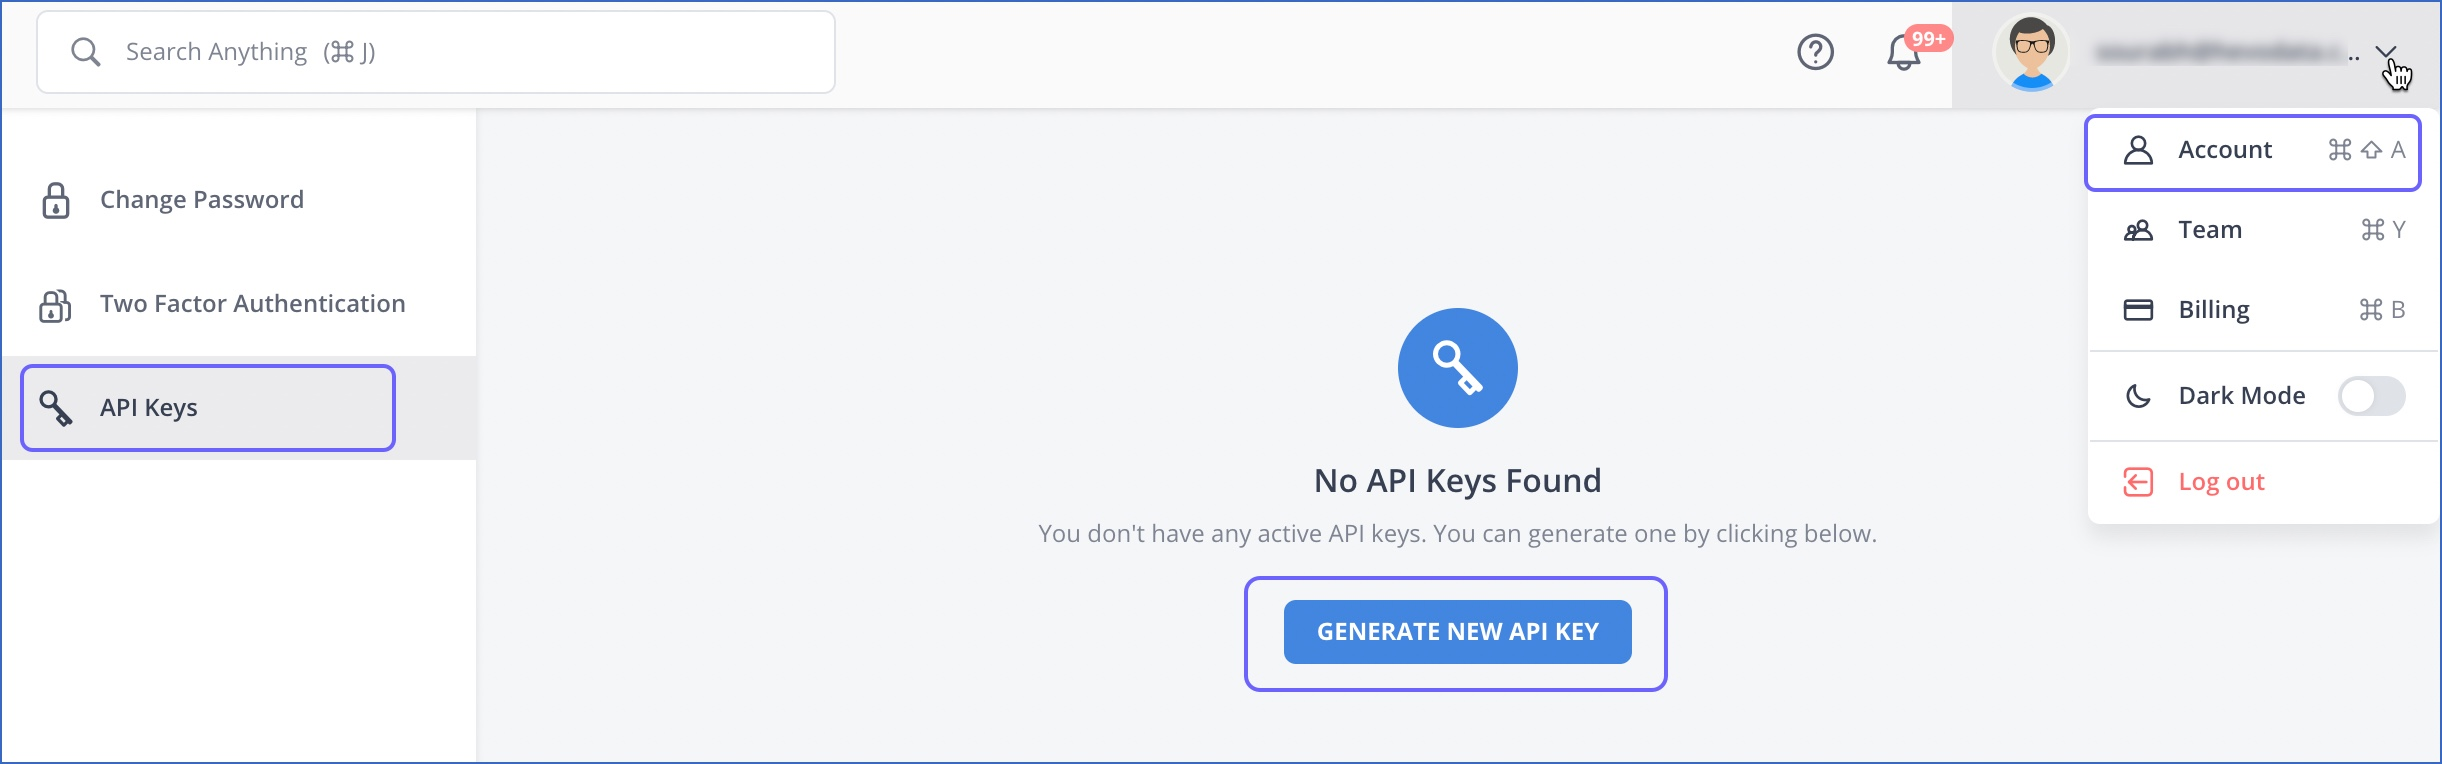Click the Change Password lock icon
Image resolution: width=2442 pixels, height=764 pixels.
(56, 200)
